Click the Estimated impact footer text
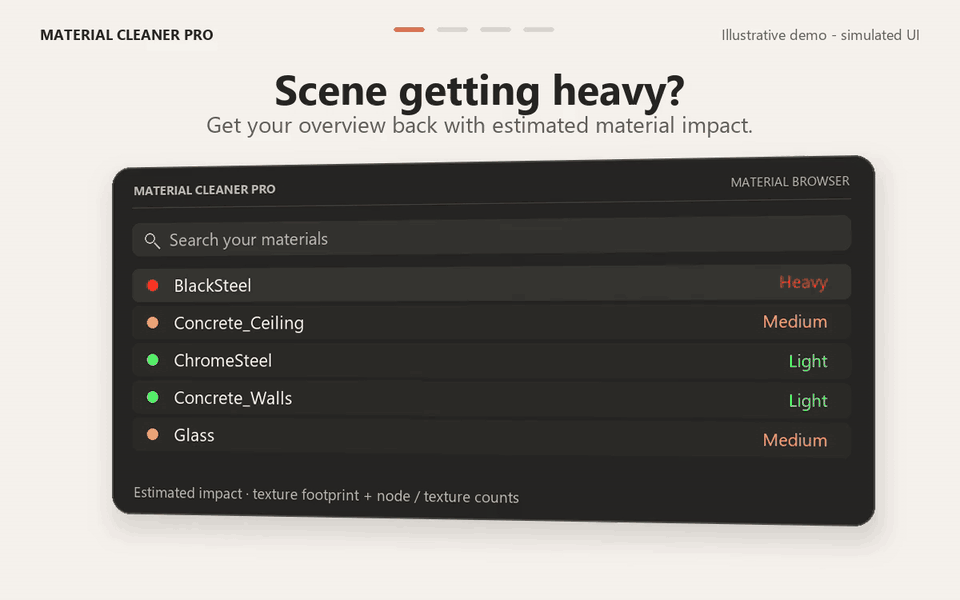The image size is (960, 600). 326,495
